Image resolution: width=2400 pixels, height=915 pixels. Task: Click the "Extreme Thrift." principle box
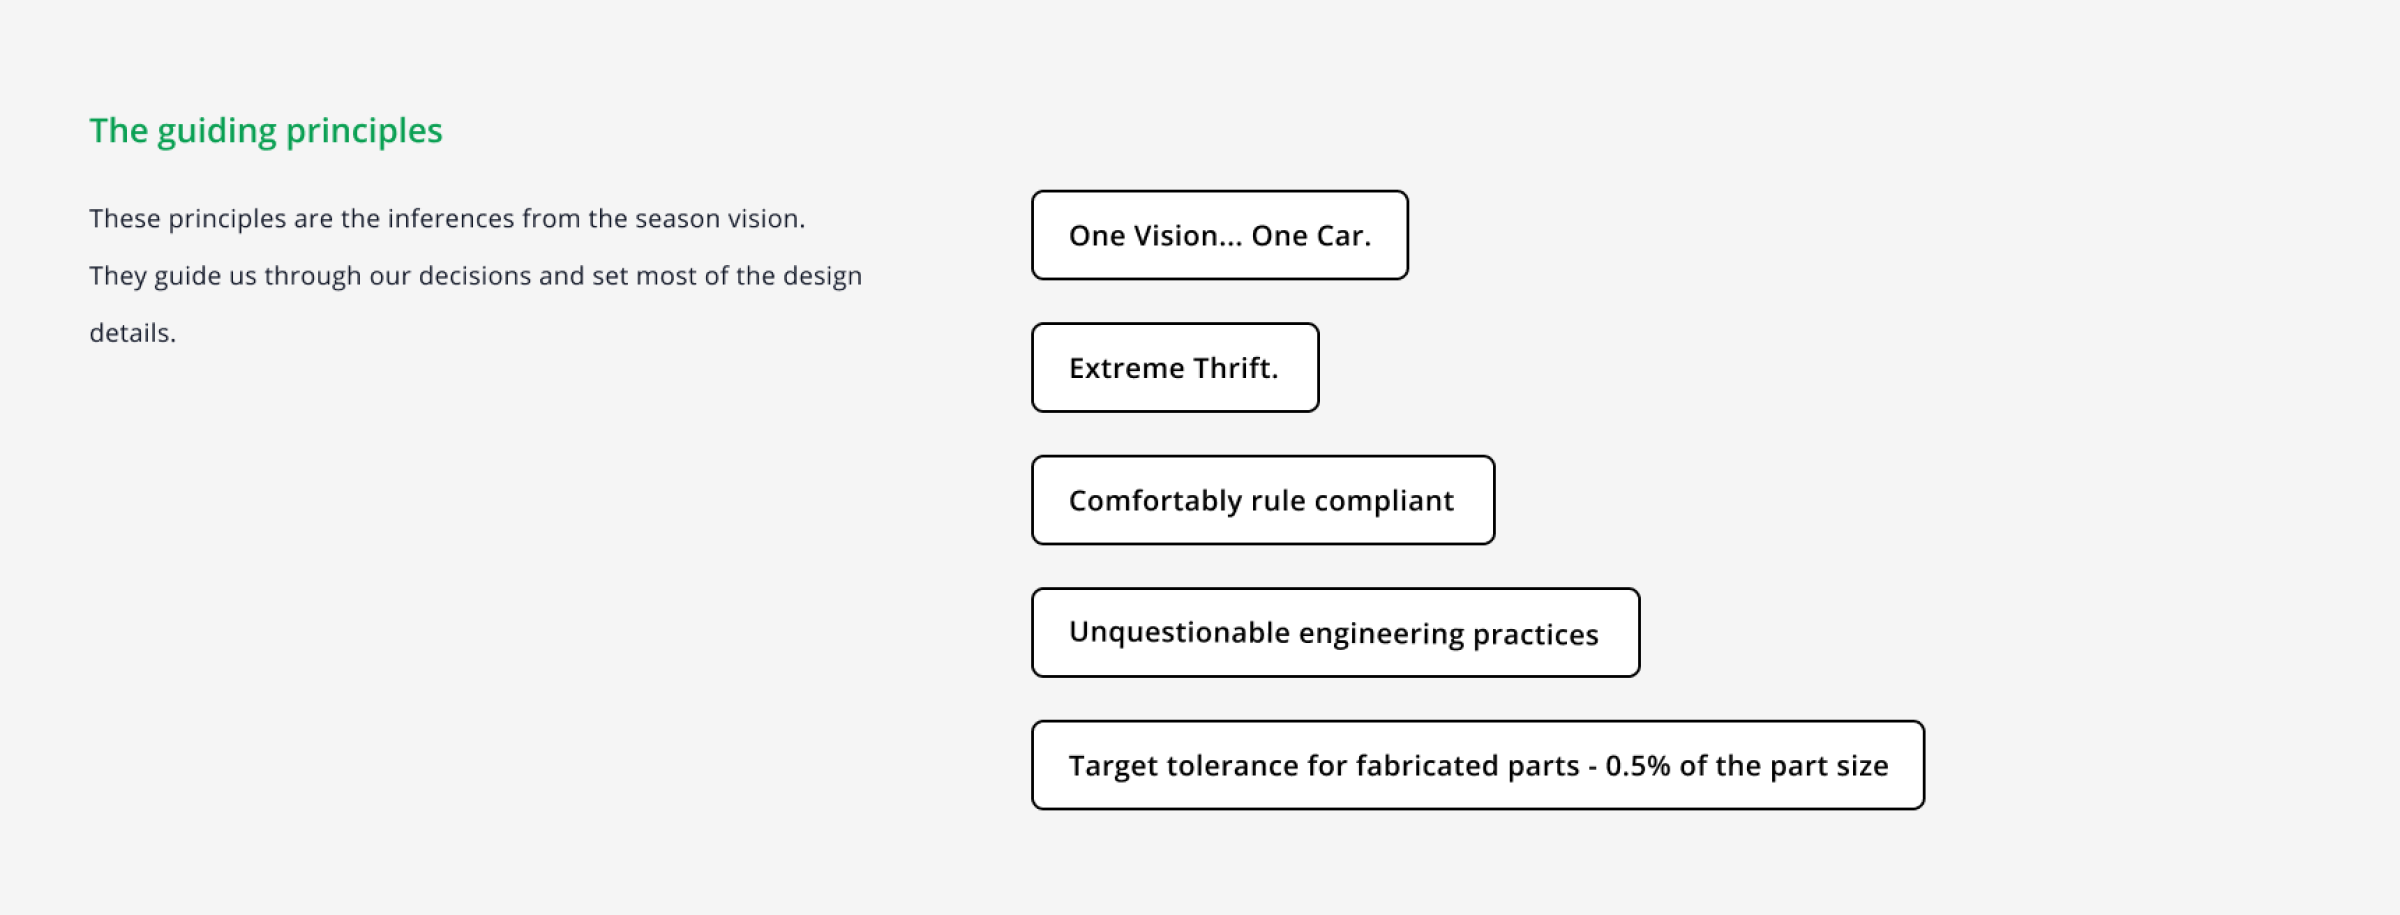(1174, 368)
